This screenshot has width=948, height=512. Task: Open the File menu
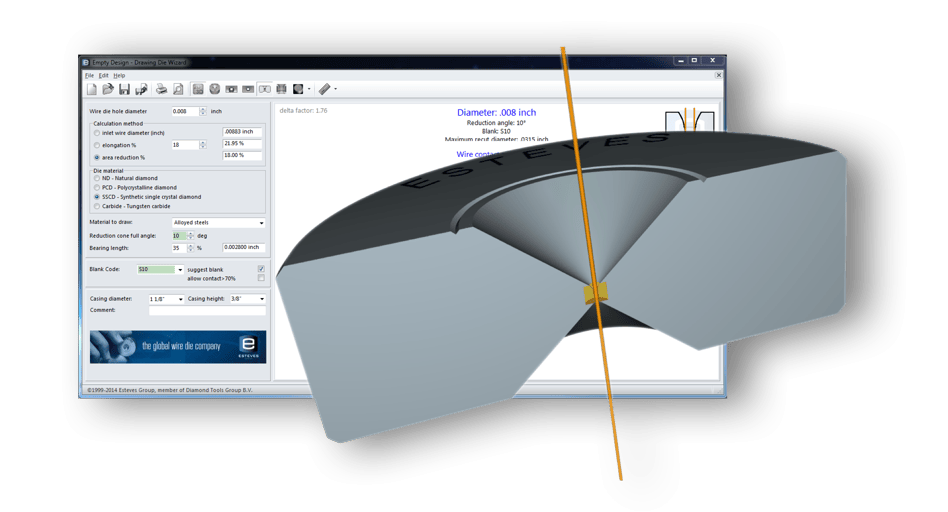[x=89, y=76]
